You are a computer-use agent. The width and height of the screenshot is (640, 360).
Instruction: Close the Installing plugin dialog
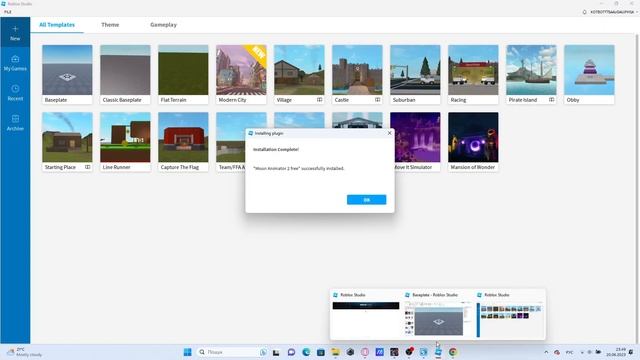tap(389, 133)
